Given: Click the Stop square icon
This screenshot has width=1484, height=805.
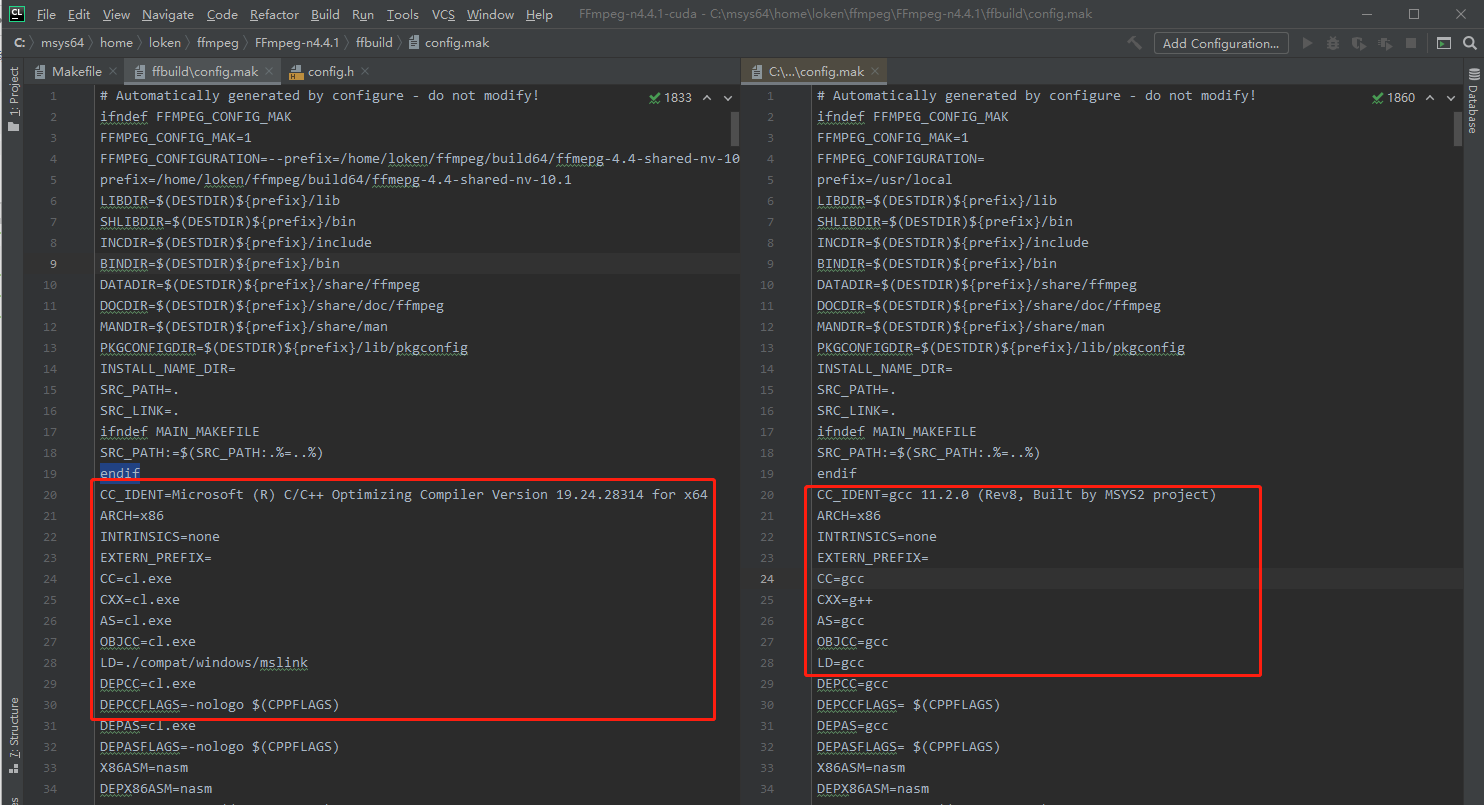Looking at the screenshot, I should 1411,43.
